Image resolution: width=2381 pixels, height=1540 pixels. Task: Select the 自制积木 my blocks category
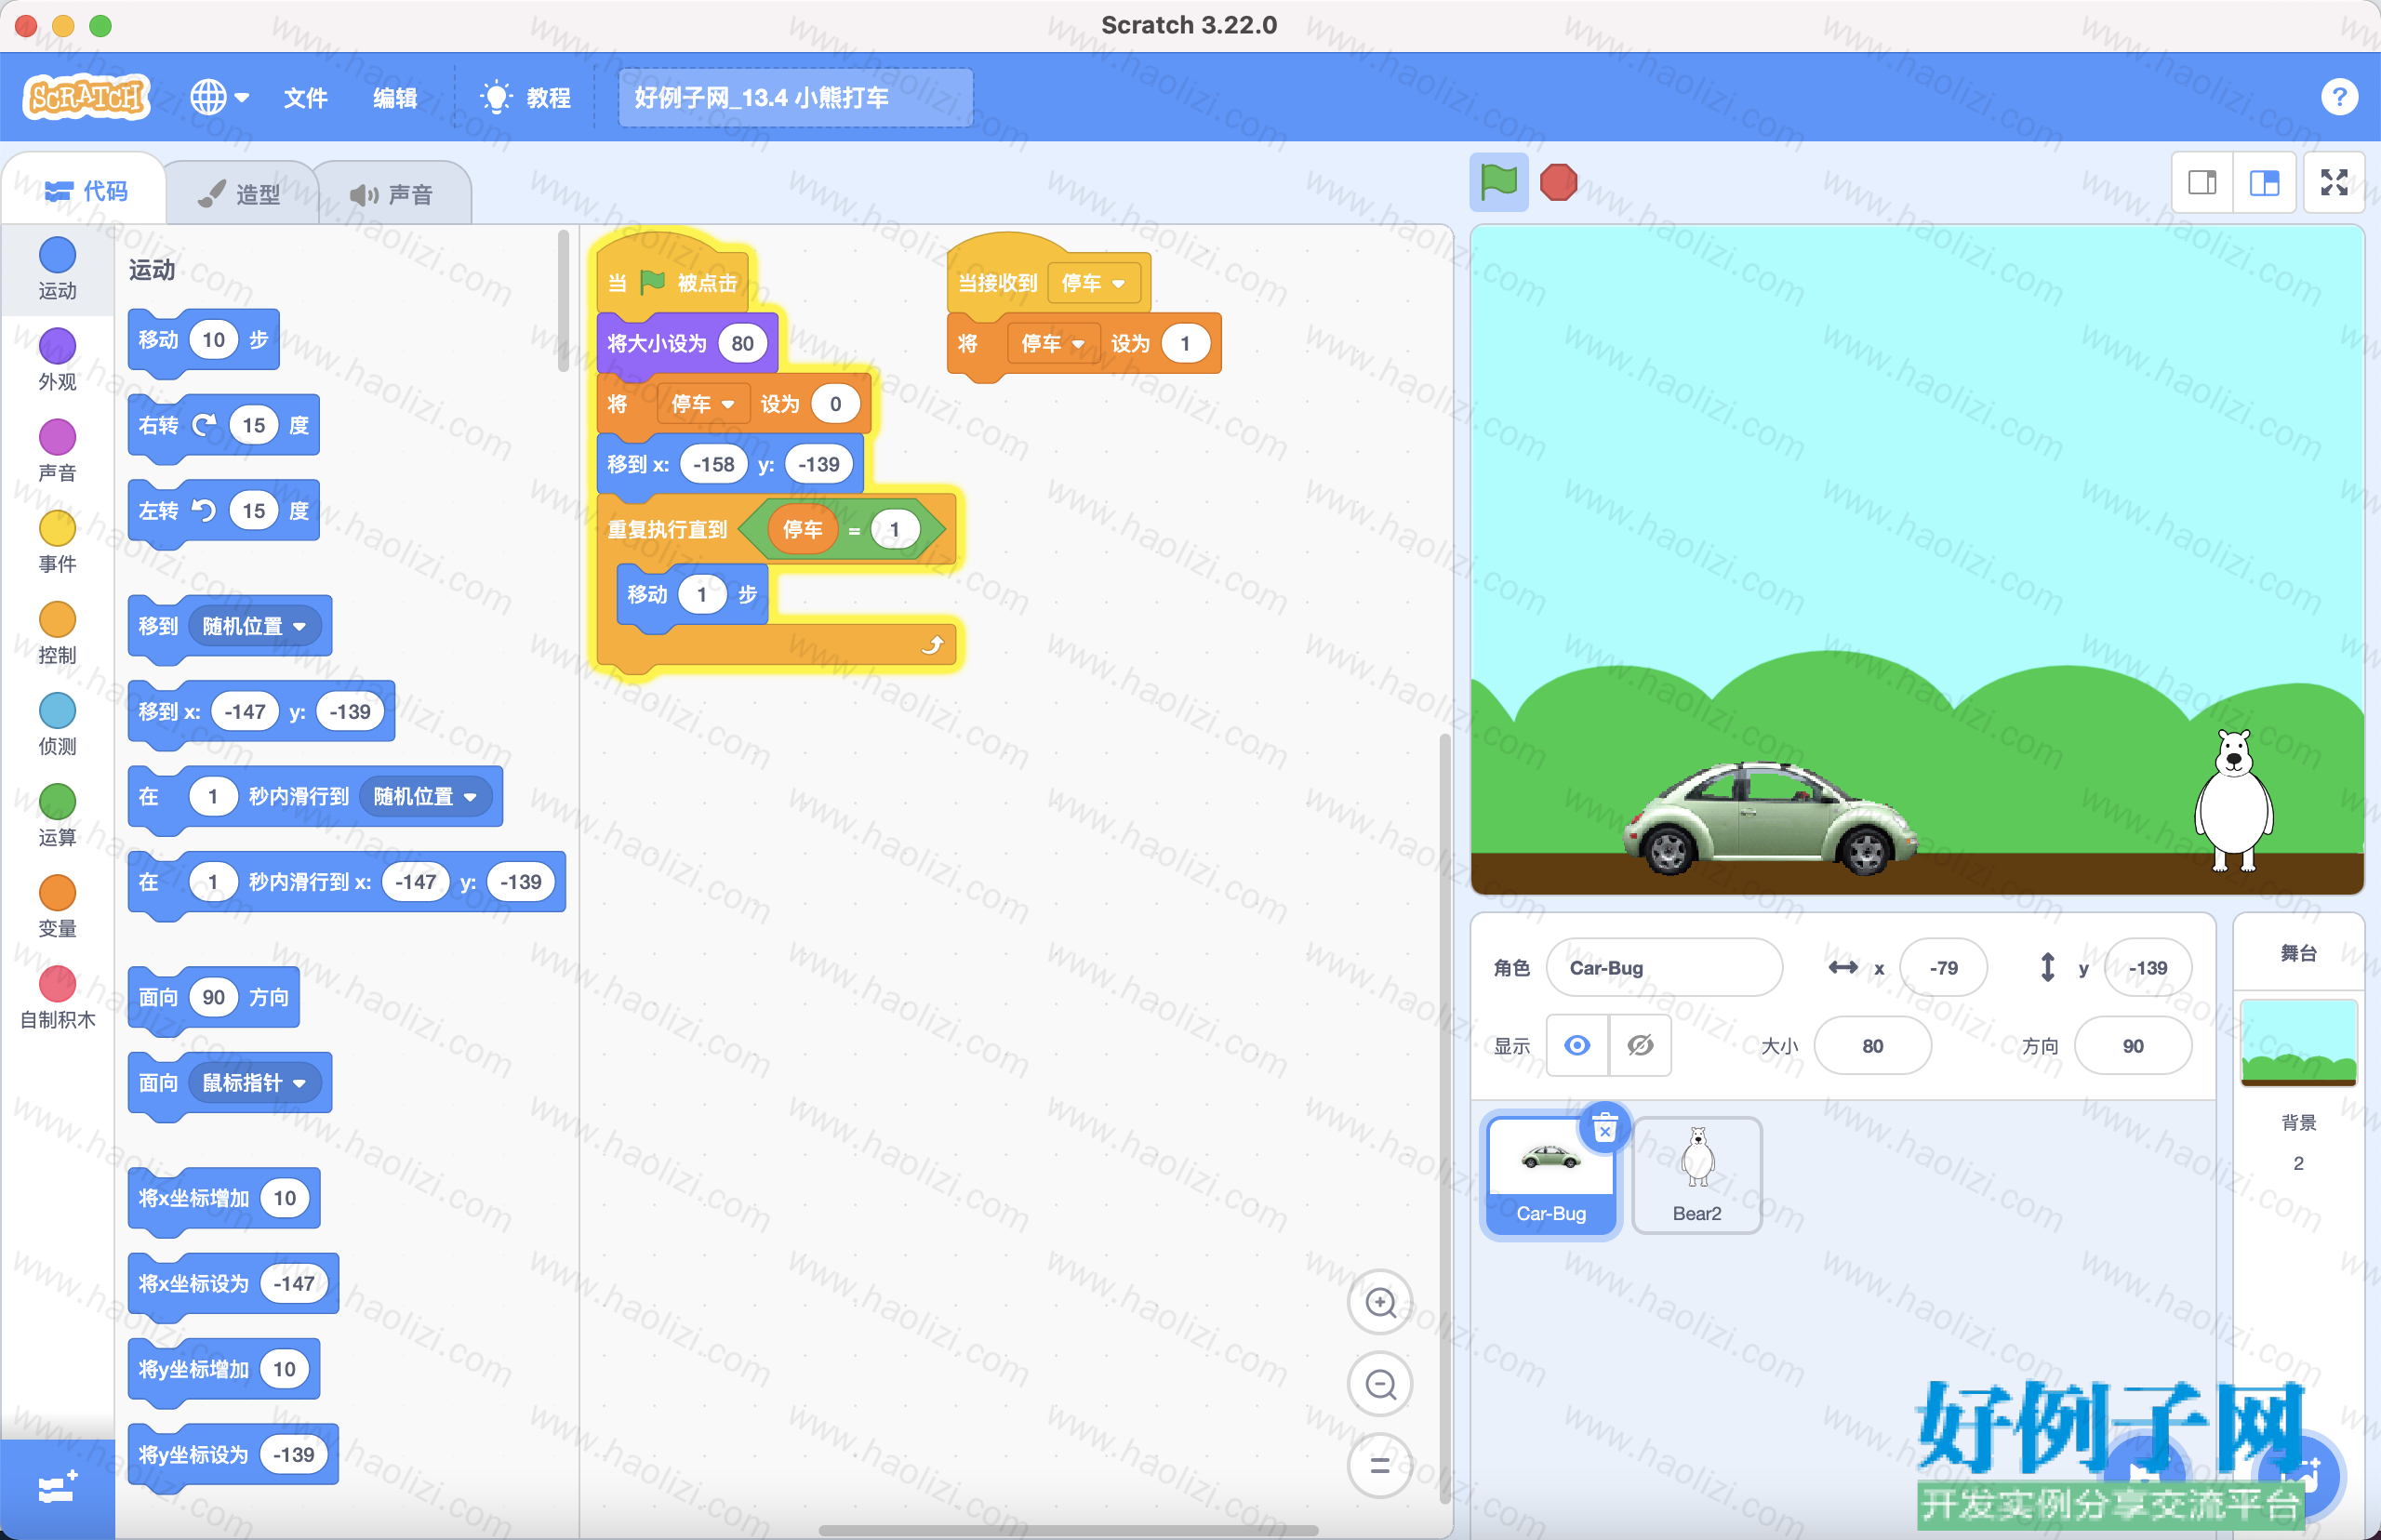pyautogui.click(x=57, y=997)
